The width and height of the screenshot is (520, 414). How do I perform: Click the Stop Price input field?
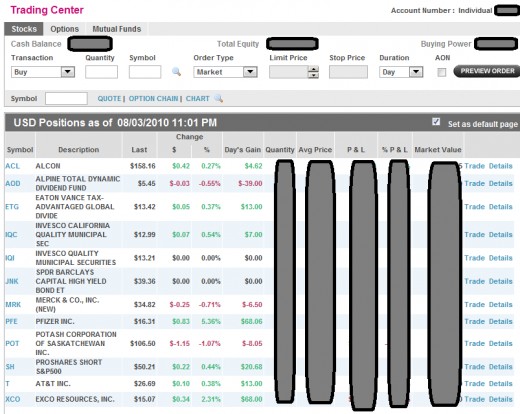pos(348,72)
